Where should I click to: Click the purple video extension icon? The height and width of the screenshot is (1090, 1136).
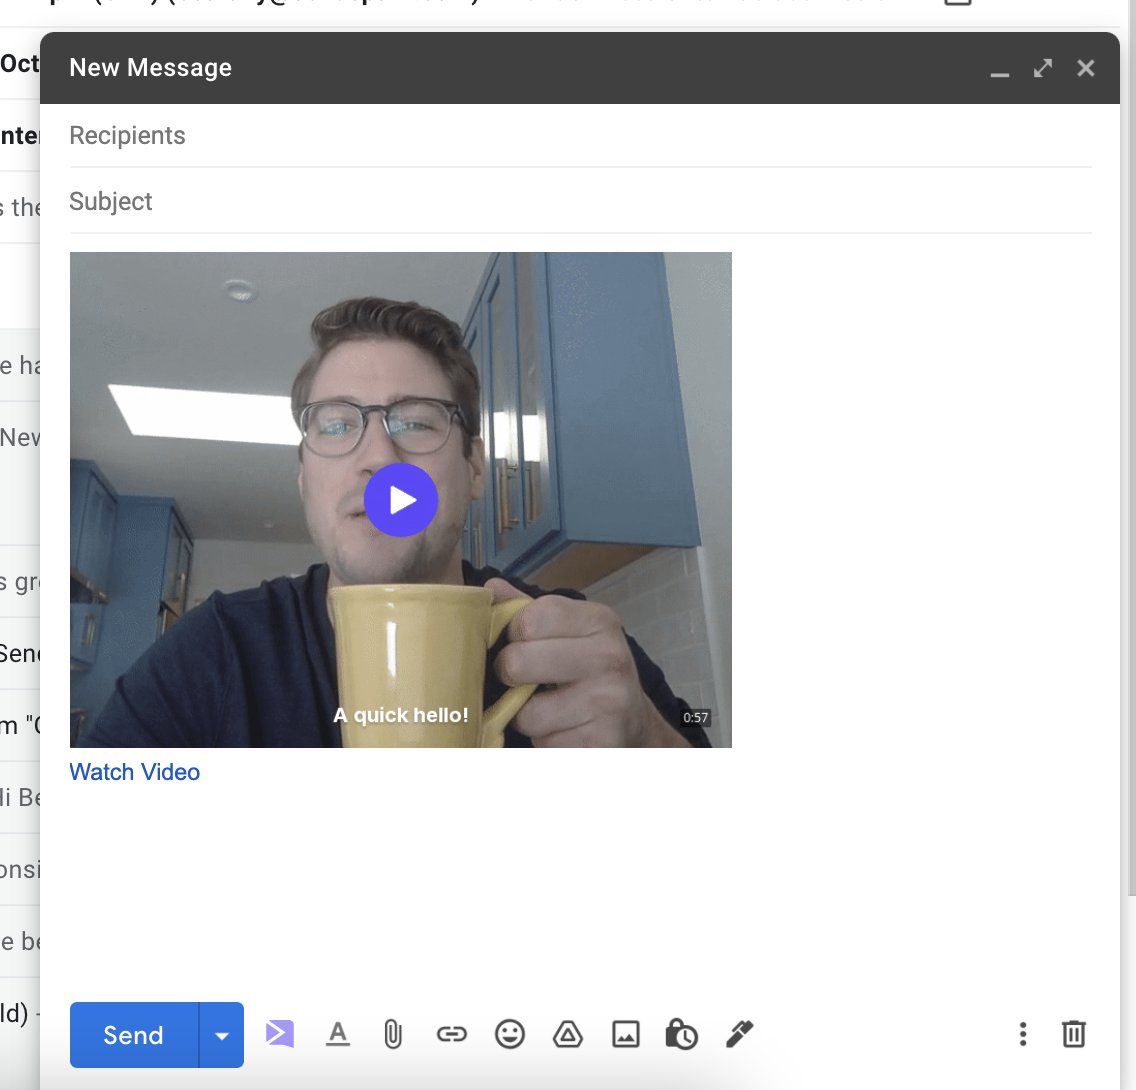point(280,1034)
